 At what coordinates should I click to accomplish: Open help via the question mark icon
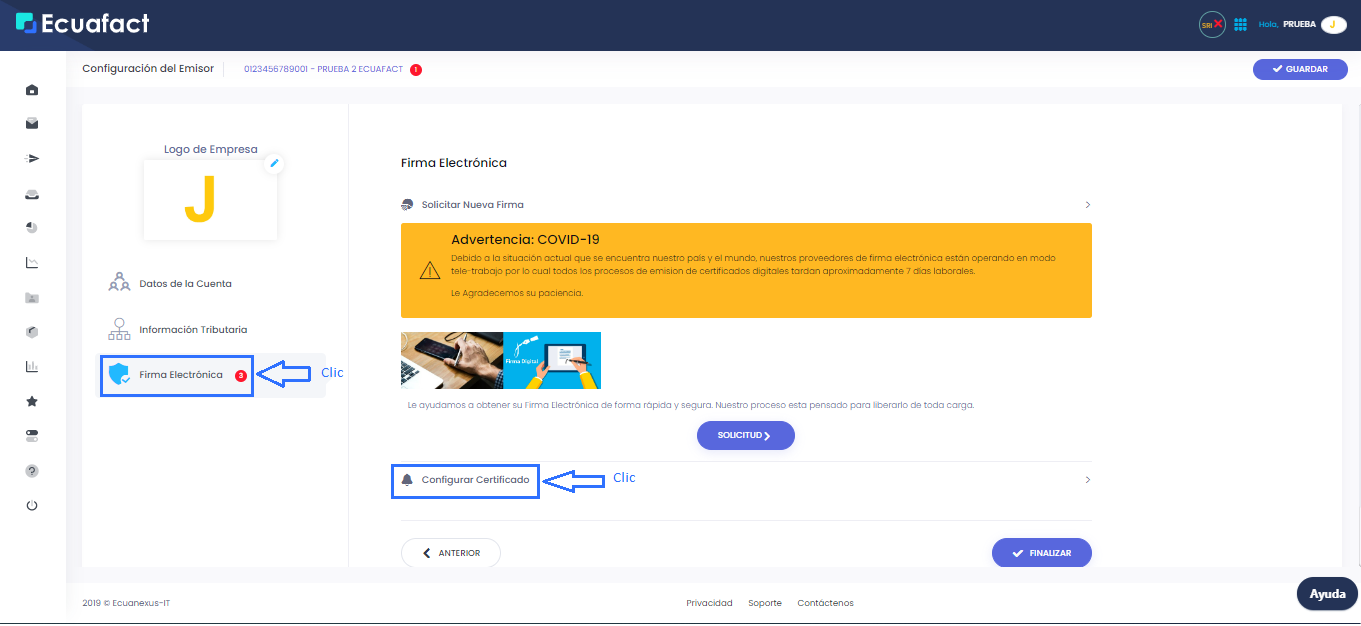click(x=31, y=470)
